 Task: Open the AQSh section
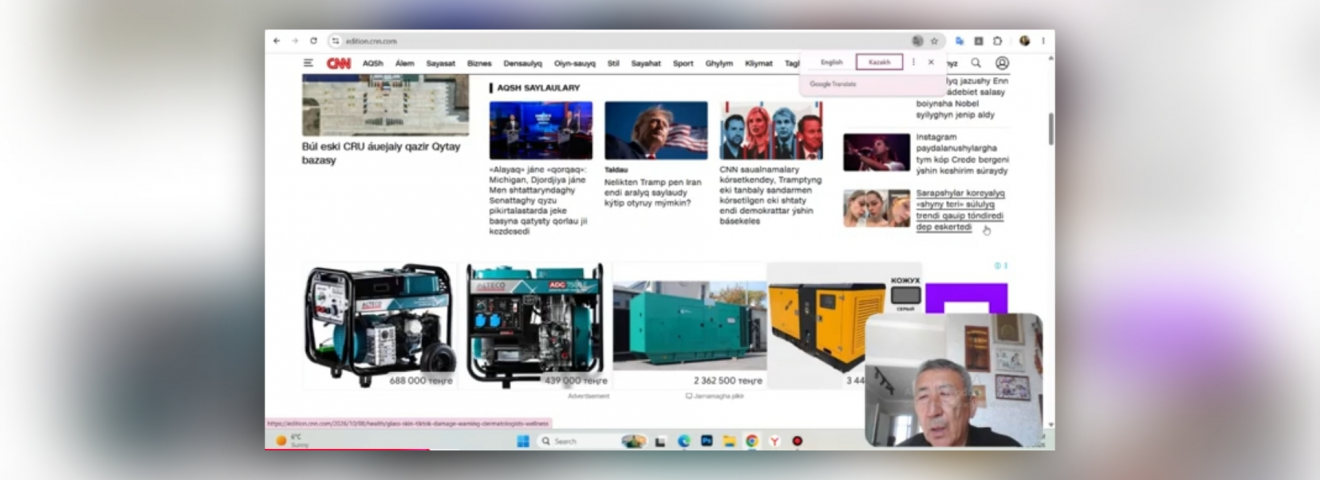pos(373,63)
